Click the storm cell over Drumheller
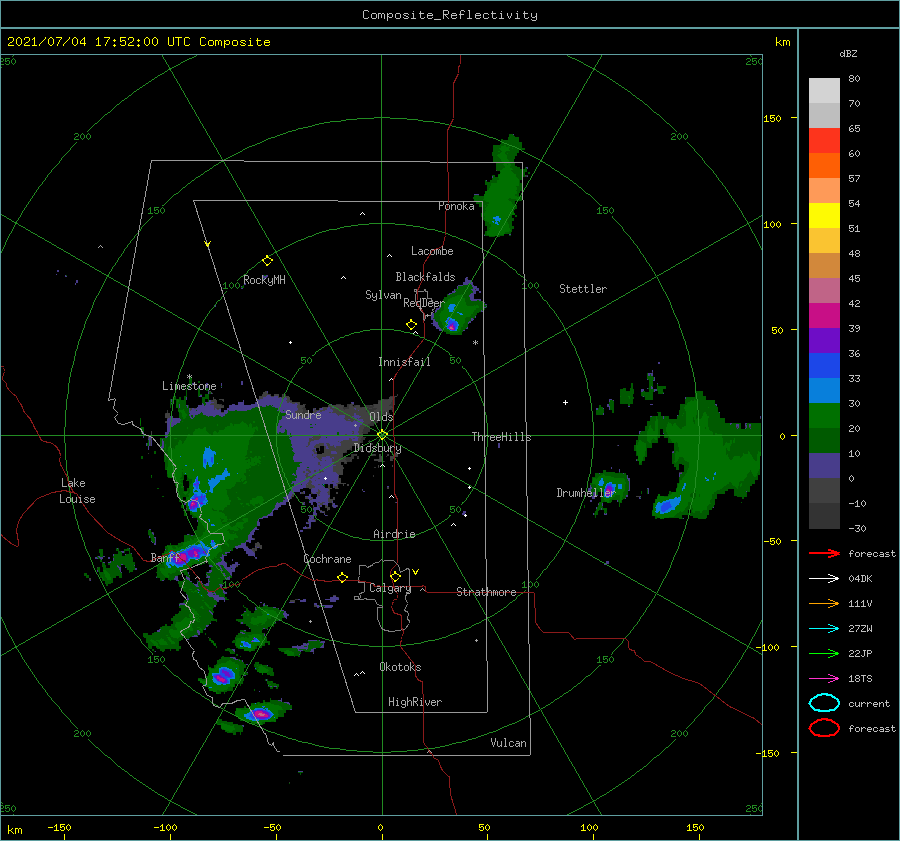The image size is (900, 841). [610, 488]
